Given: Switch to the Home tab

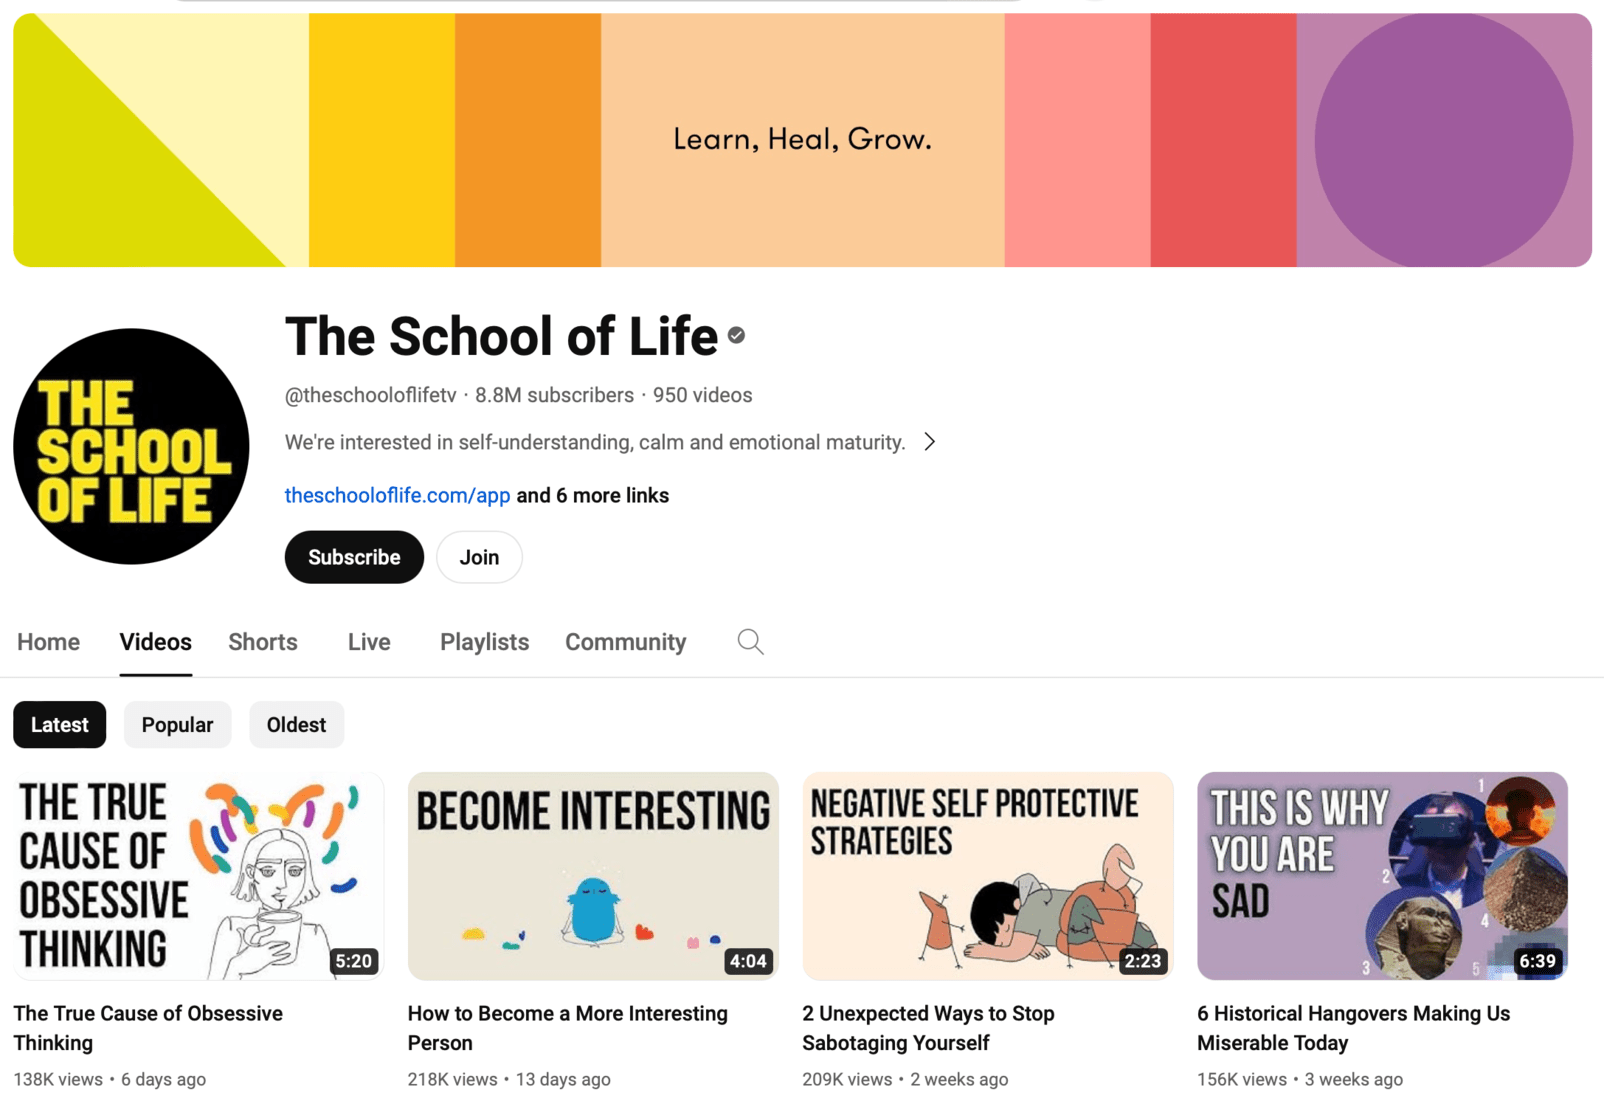Looking at the screenshot, I should pyautogui.click(x=47, y=641).
